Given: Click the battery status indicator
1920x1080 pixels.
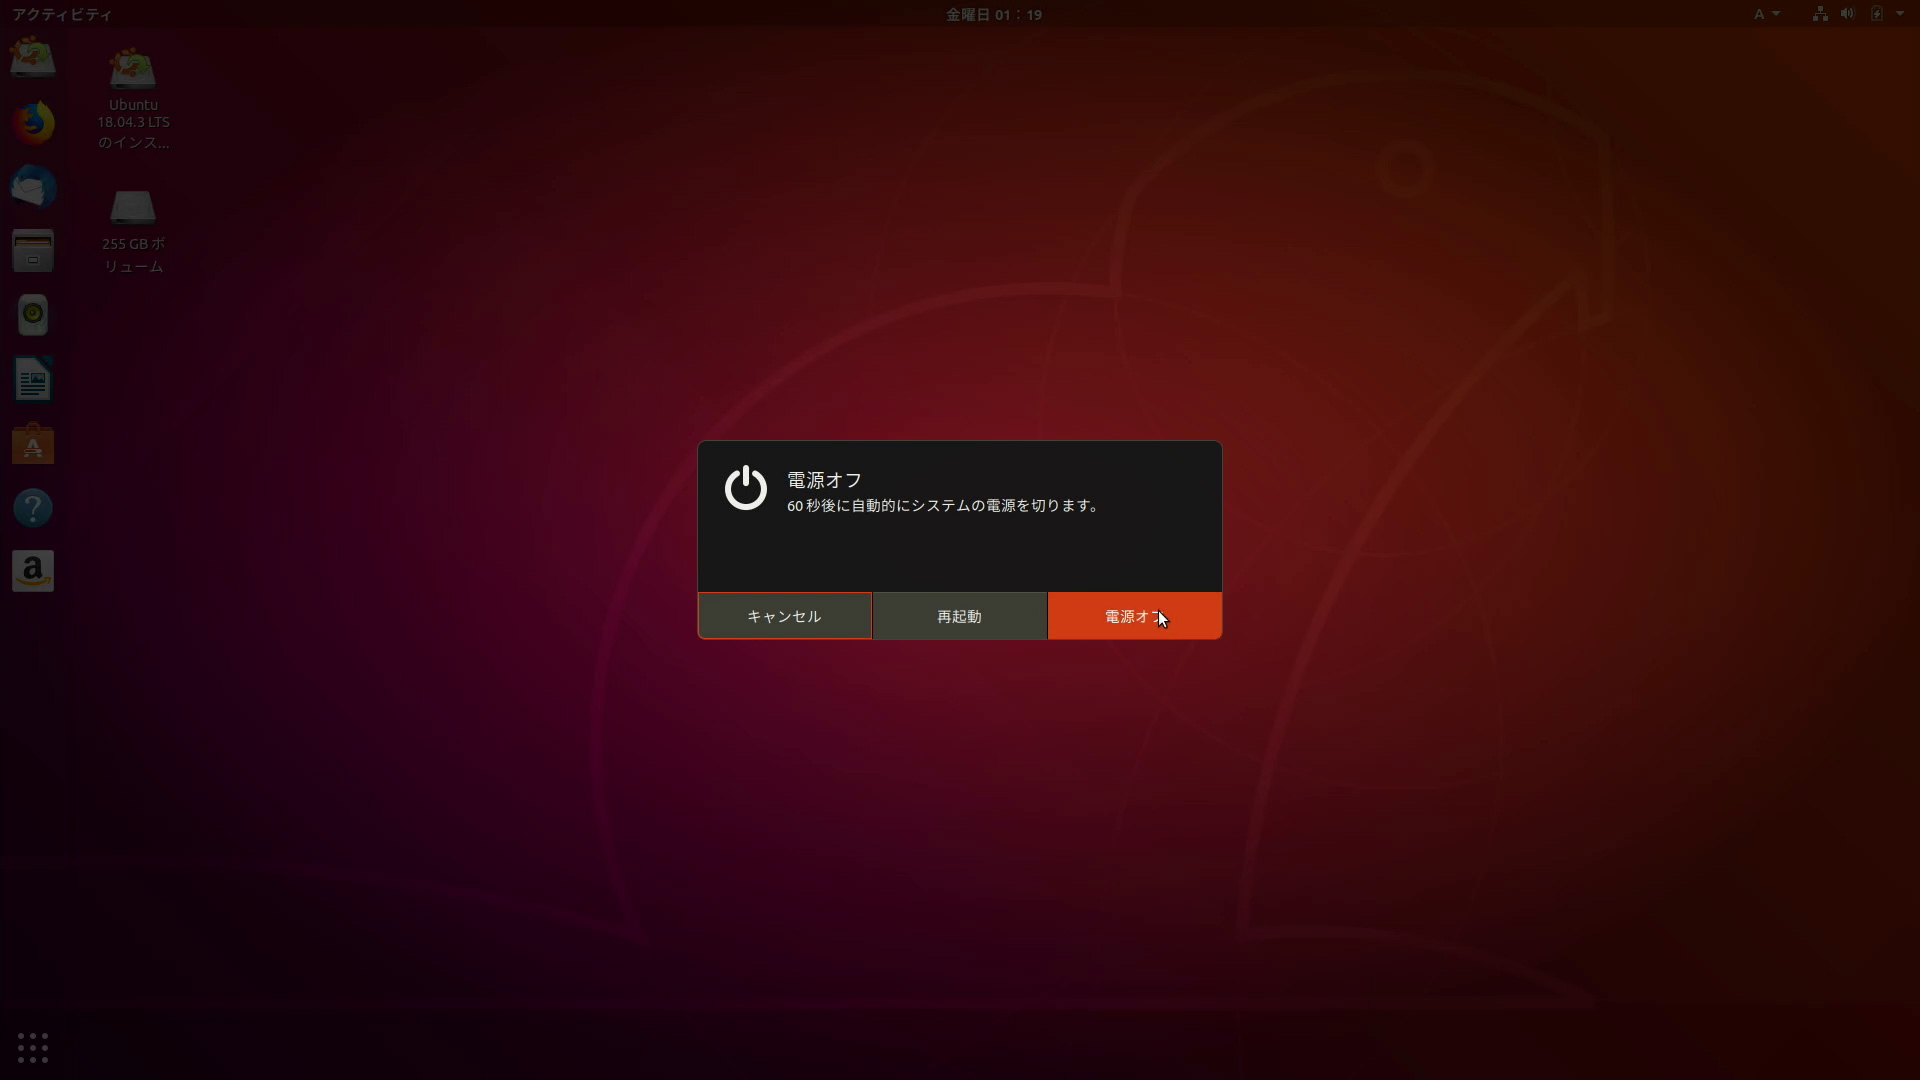Looking at the screenshot, I should click(1878, 14).
